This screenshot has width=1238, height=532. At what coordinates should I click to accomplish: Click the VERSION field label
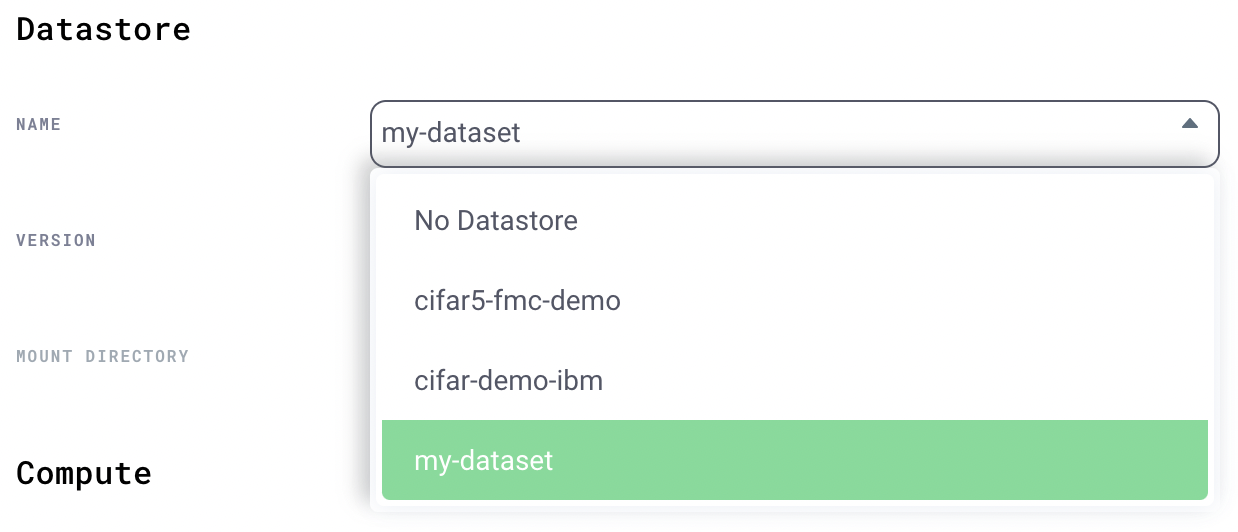(56, 241)
